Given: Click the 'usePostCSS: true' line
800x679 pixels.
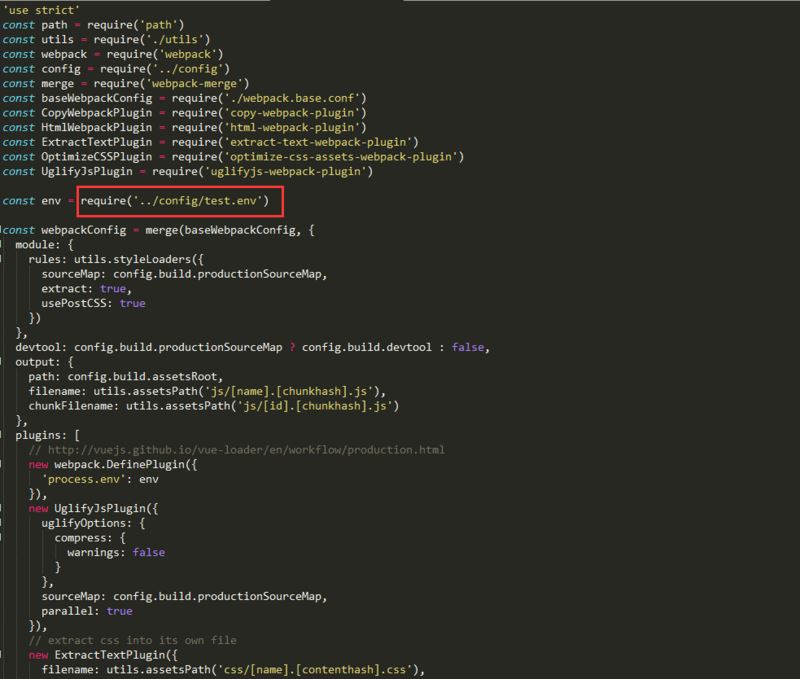Looking at the screenshot, I should tap(93, 303).
